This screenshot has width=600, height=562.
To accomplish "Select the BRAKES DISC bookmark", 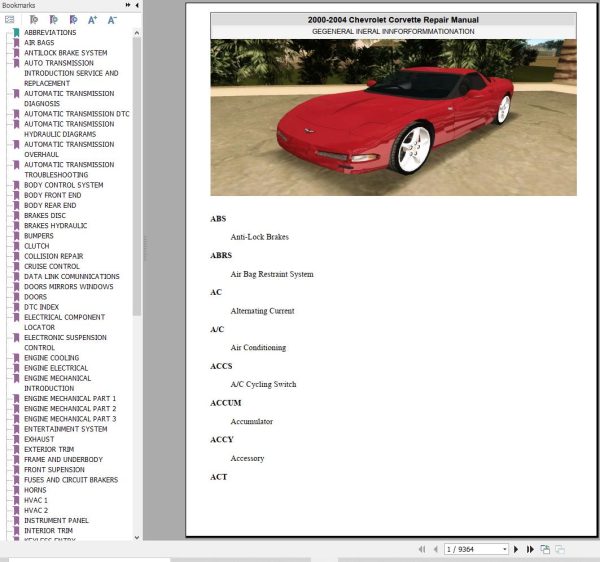I will pyautogui.click(x=45, y=215).
